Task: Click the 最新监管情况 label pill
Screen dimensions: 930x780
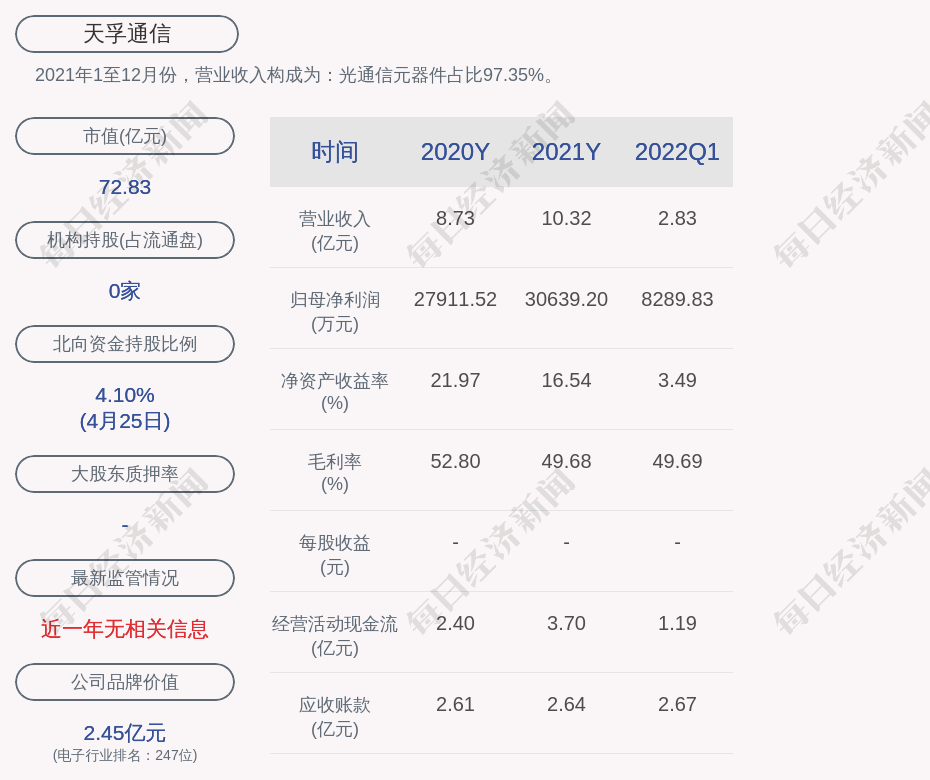Action: [x=125, y=578]
